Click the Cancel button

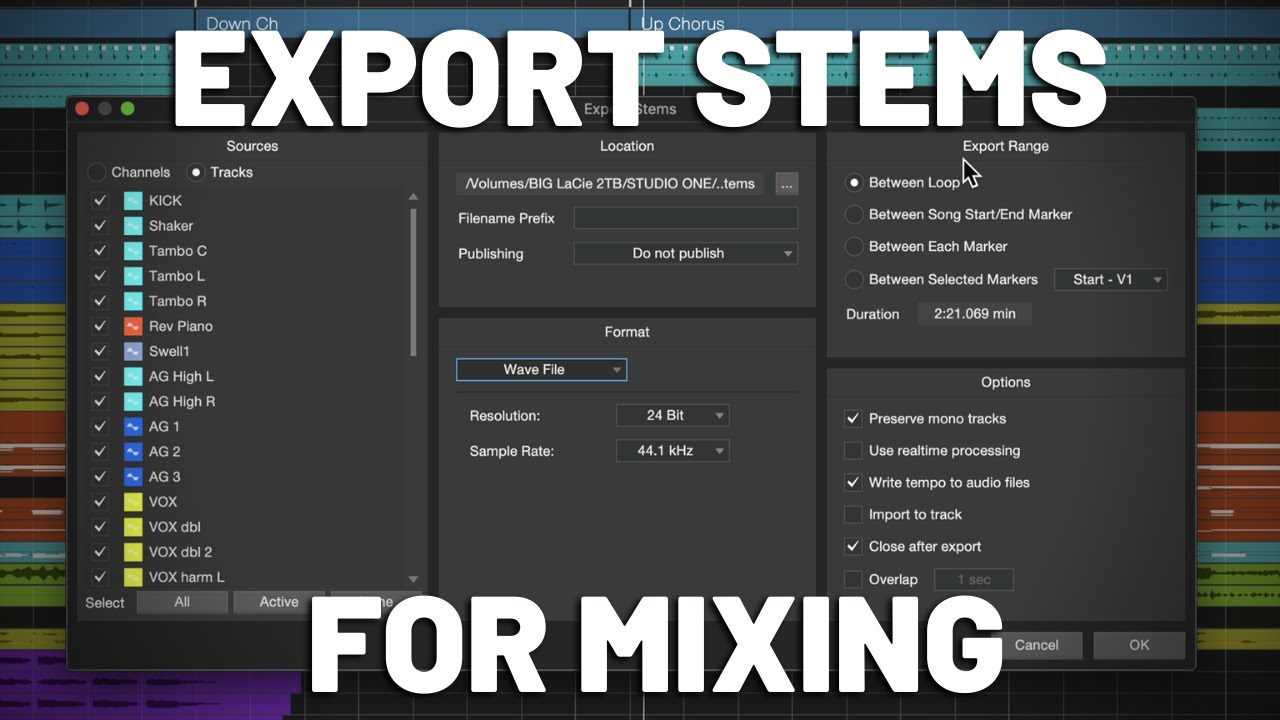[x=1036, y=645]
